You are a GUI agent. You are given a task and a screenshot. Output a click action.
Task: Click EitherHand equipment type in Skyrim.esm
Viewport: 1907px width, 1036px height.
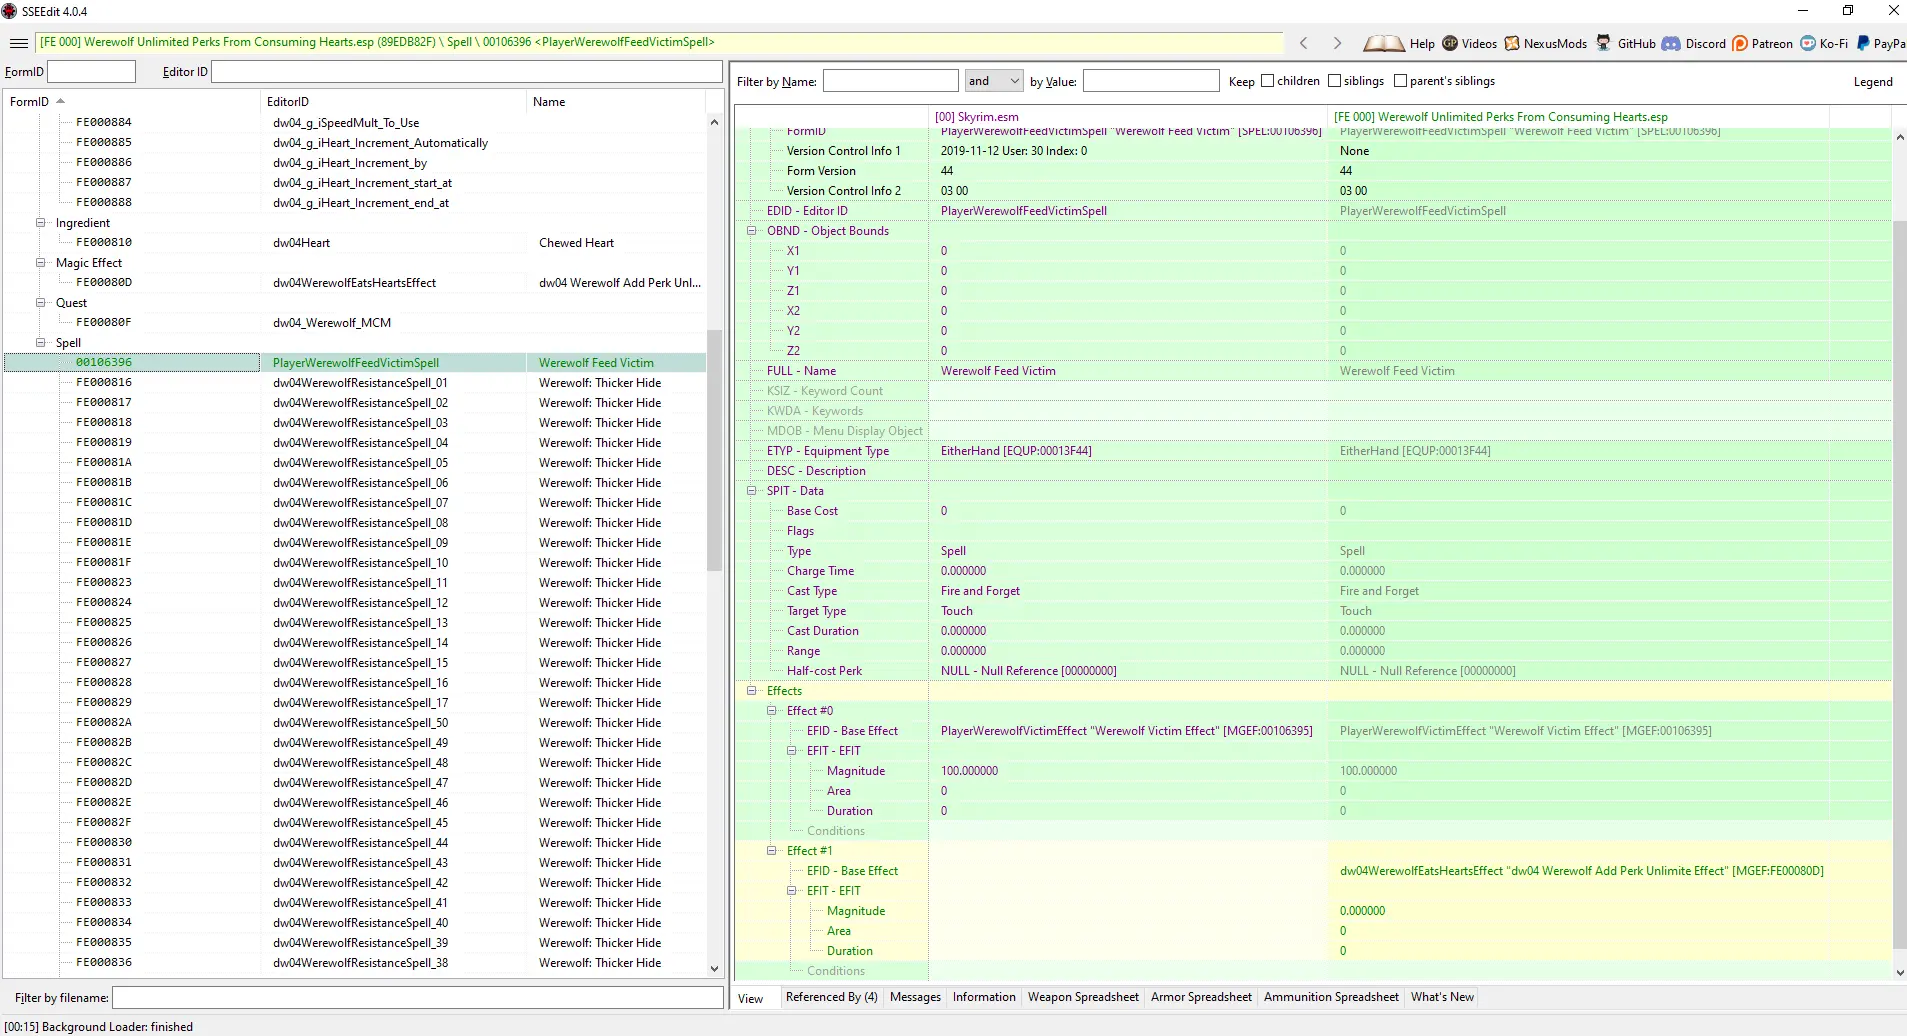1016,451
